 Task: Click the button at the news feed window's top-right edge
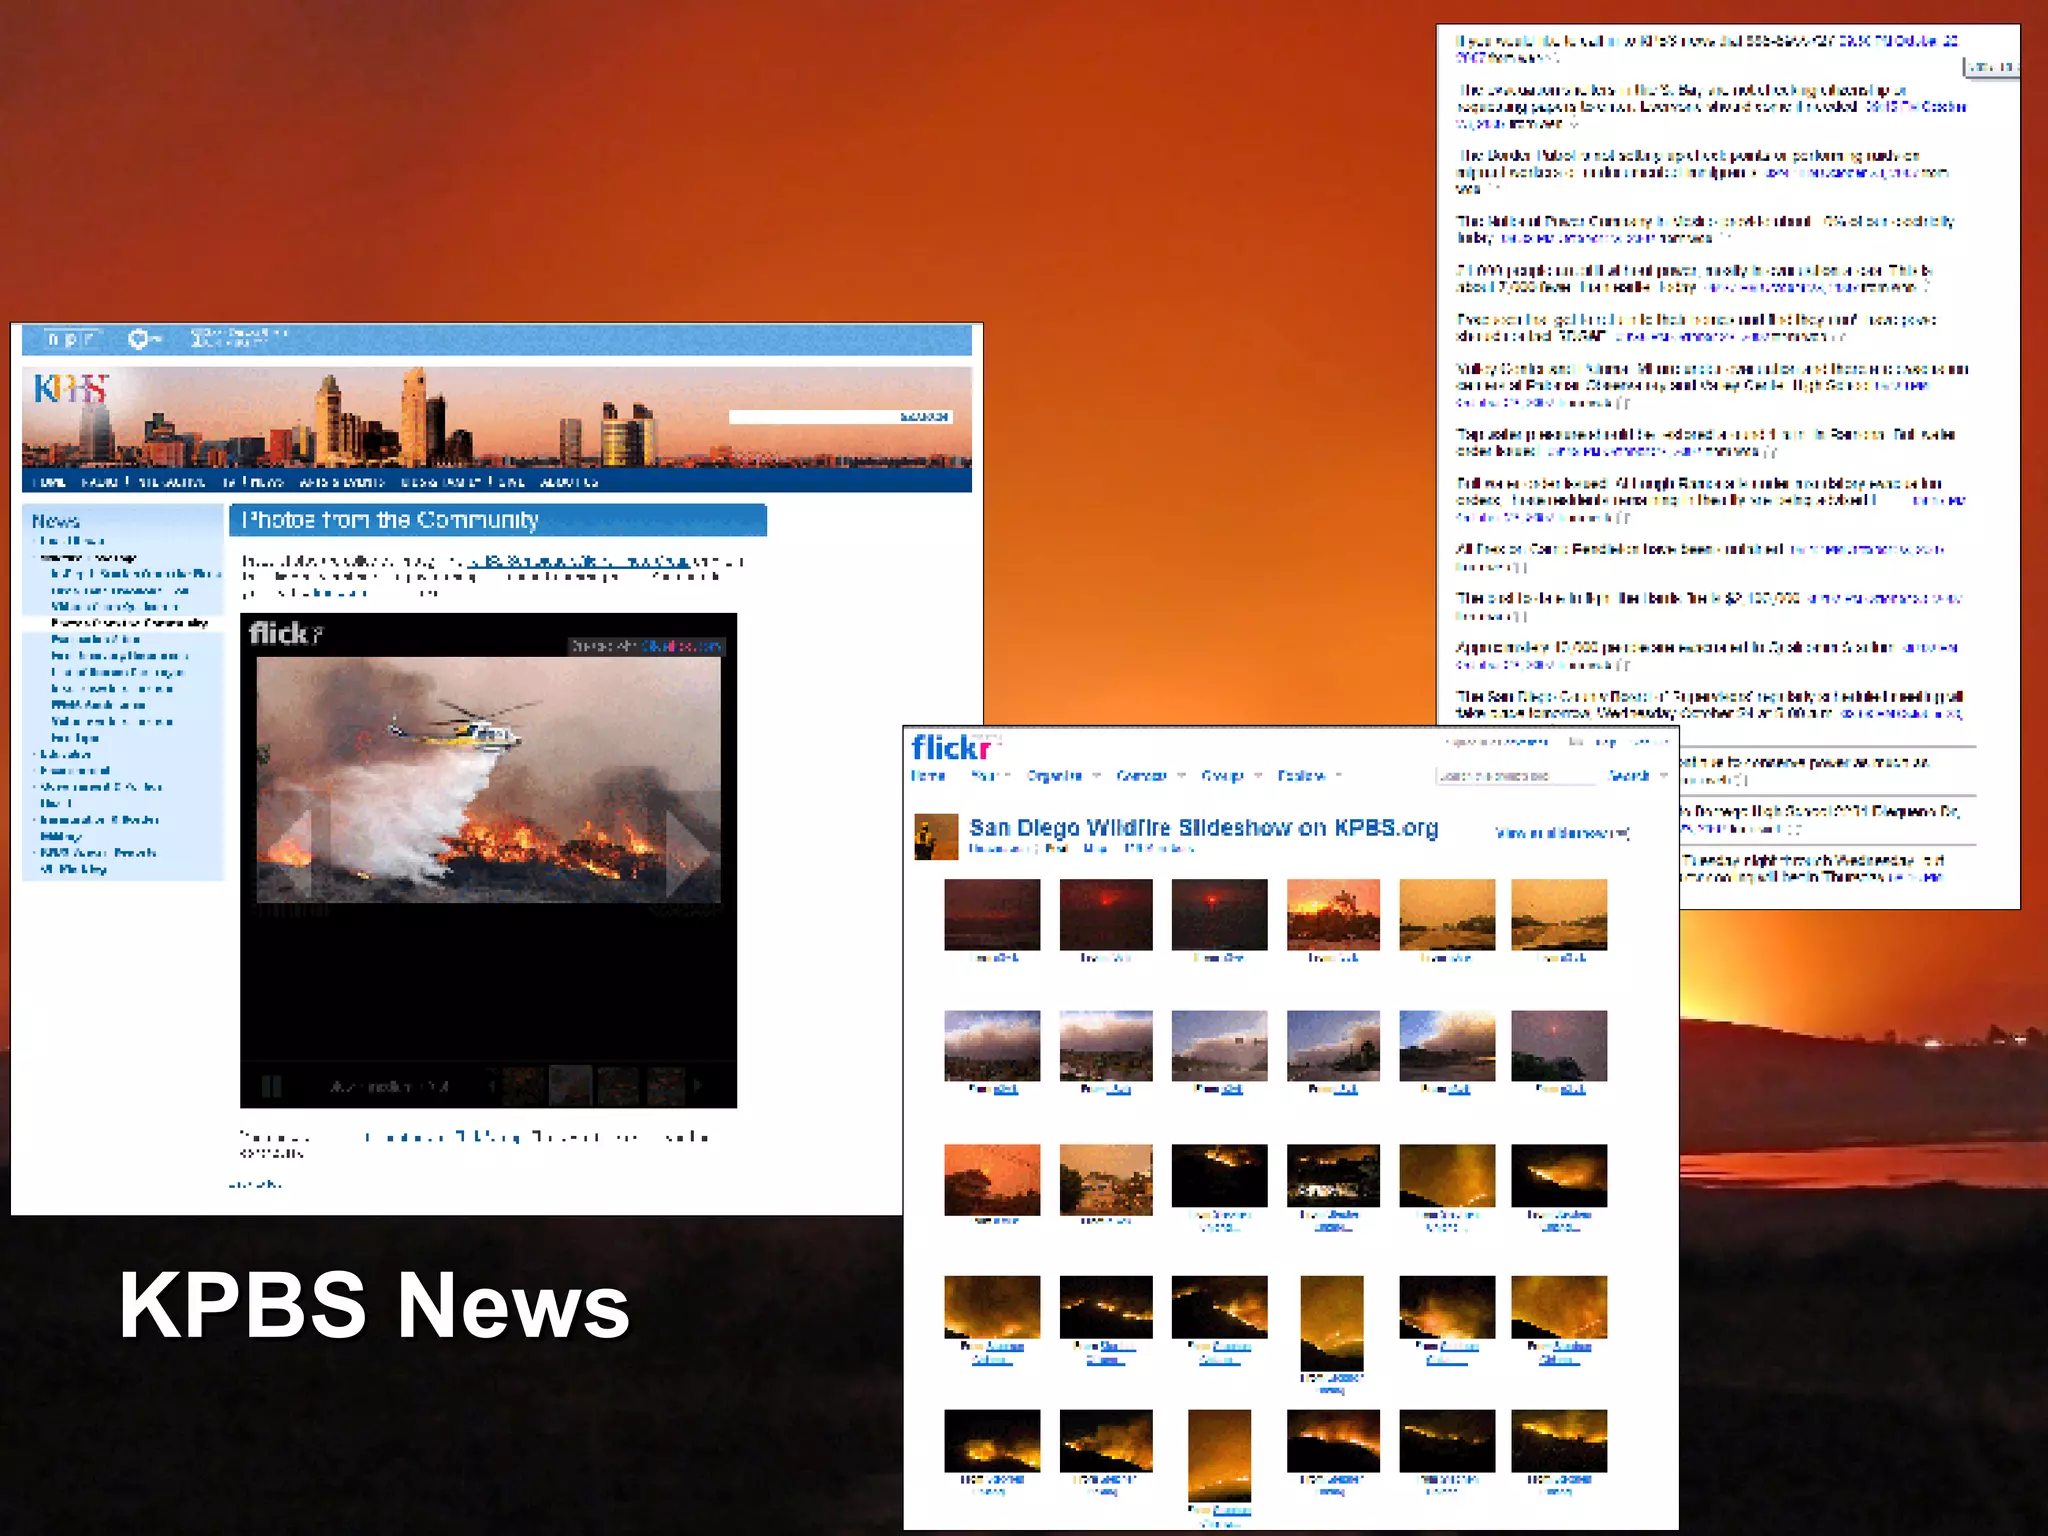pos(1992,67)
